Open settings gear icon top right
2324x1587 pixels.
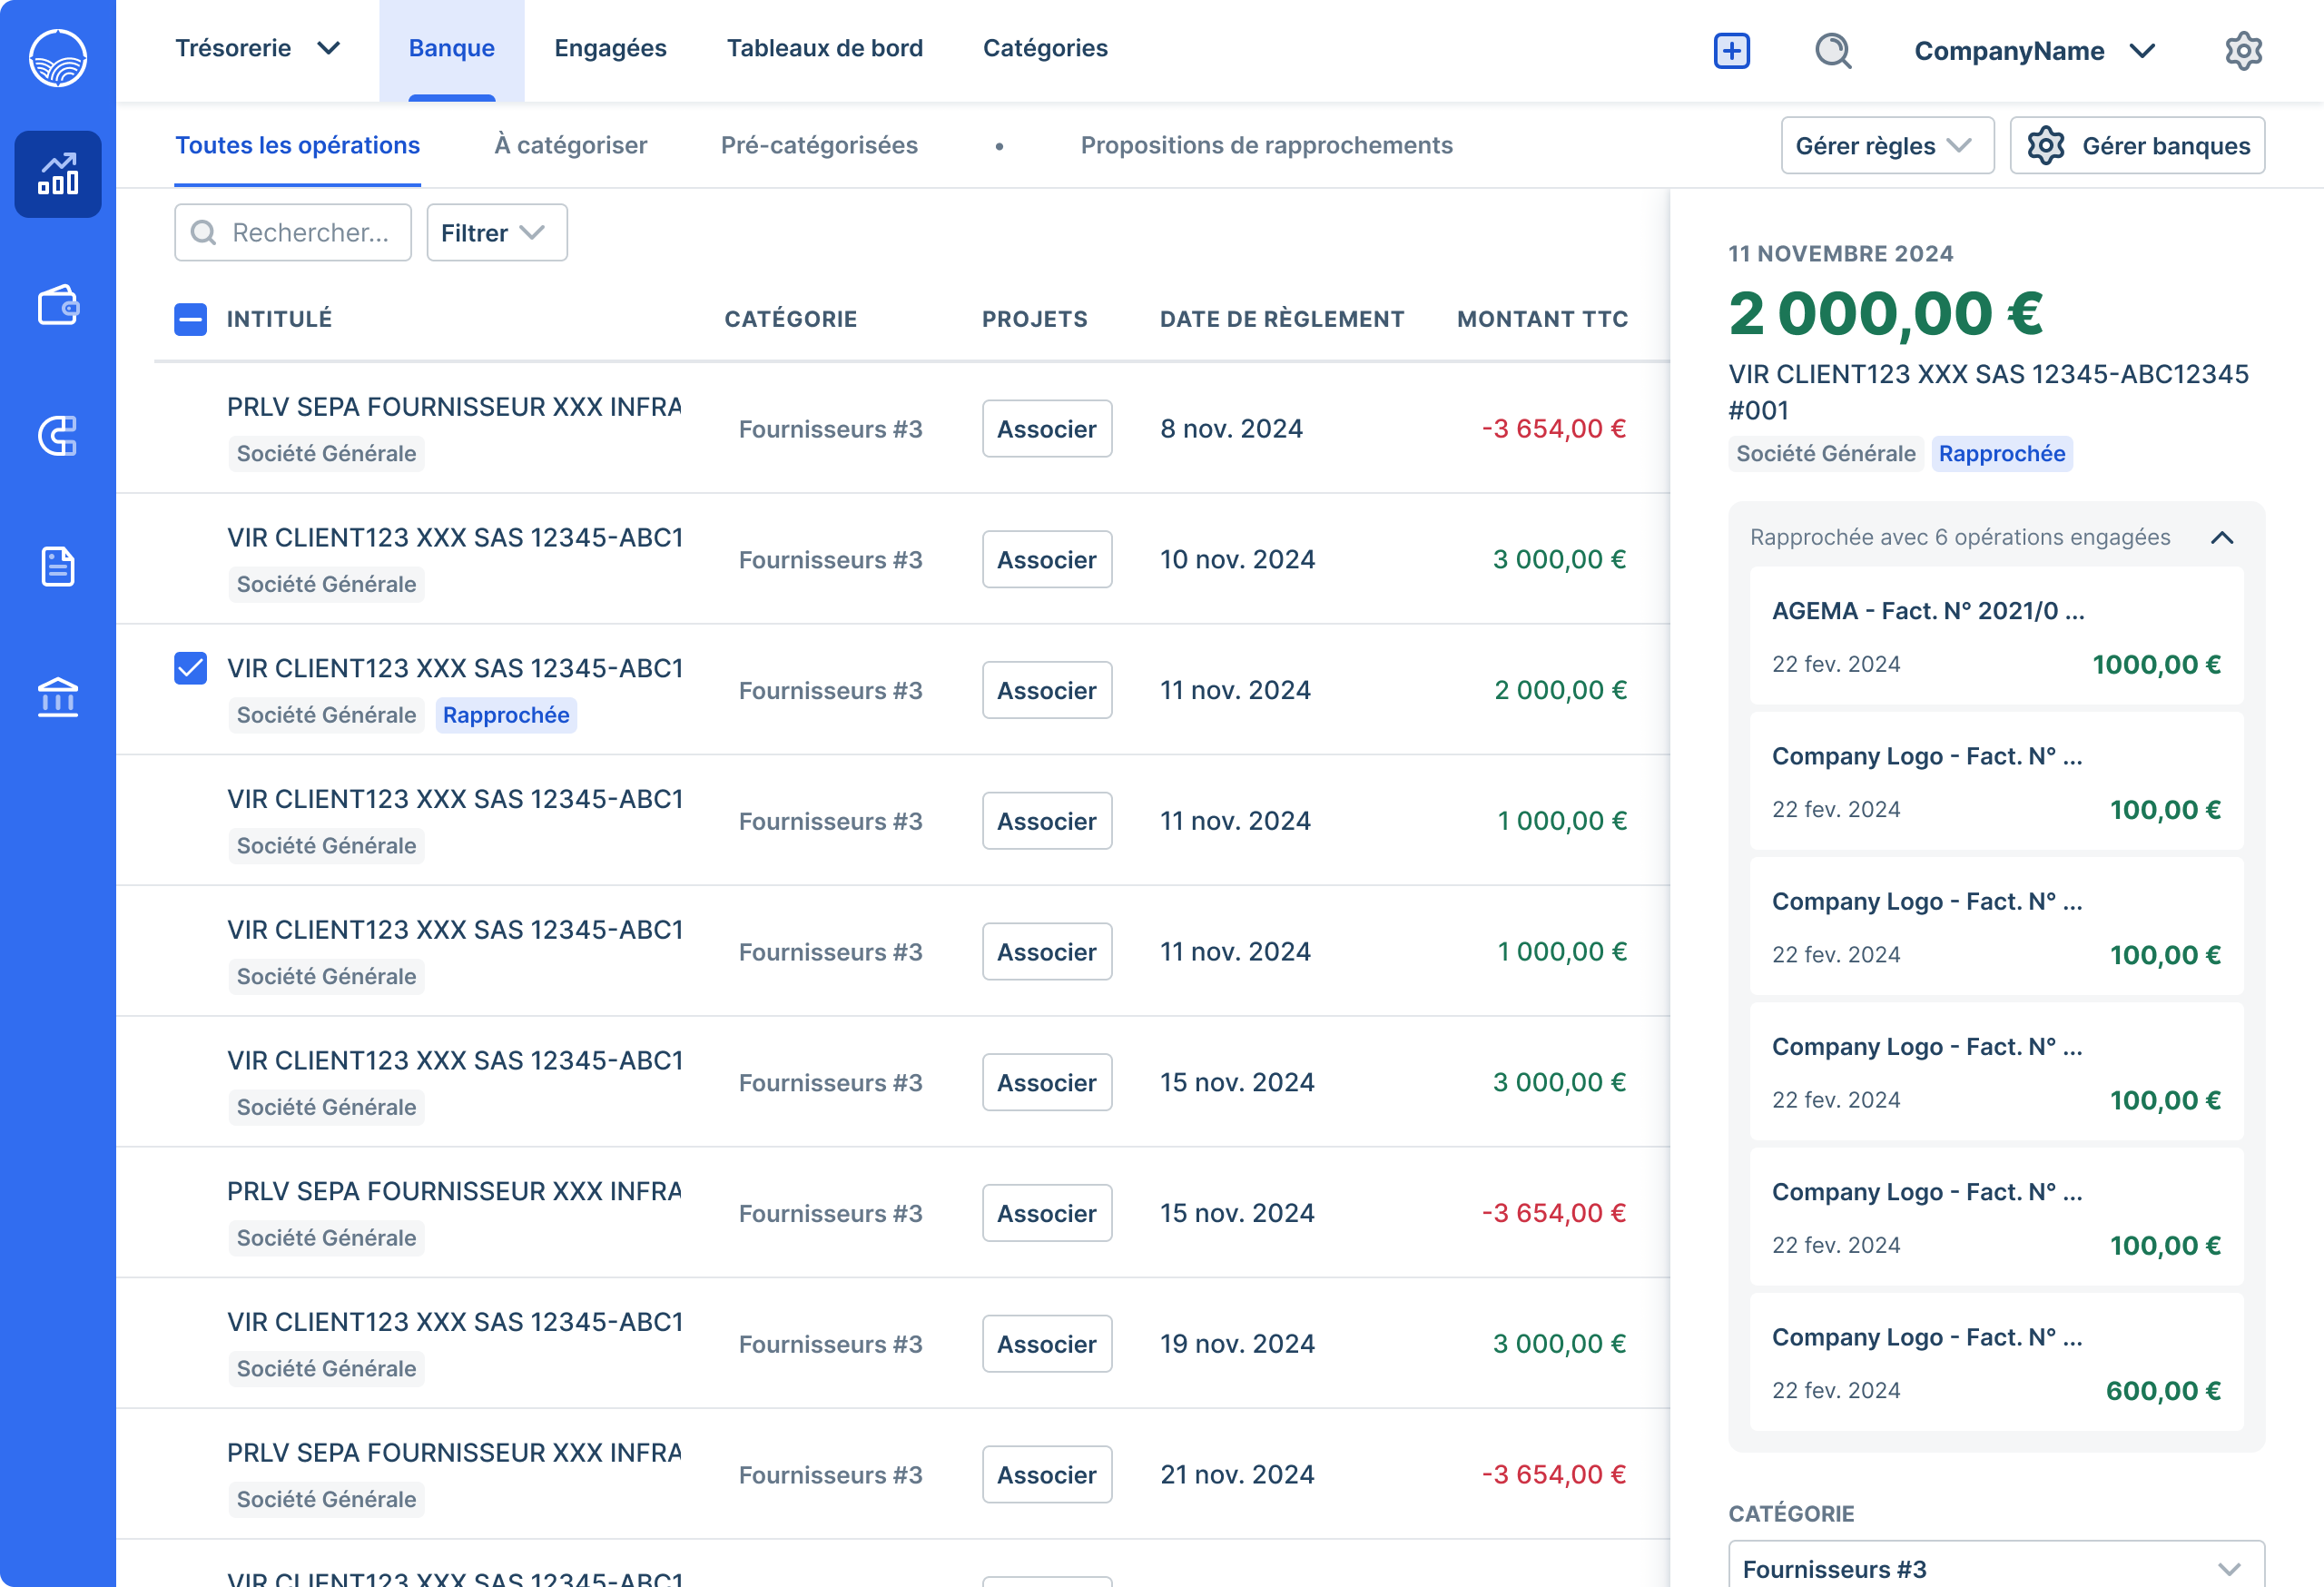2243,50
